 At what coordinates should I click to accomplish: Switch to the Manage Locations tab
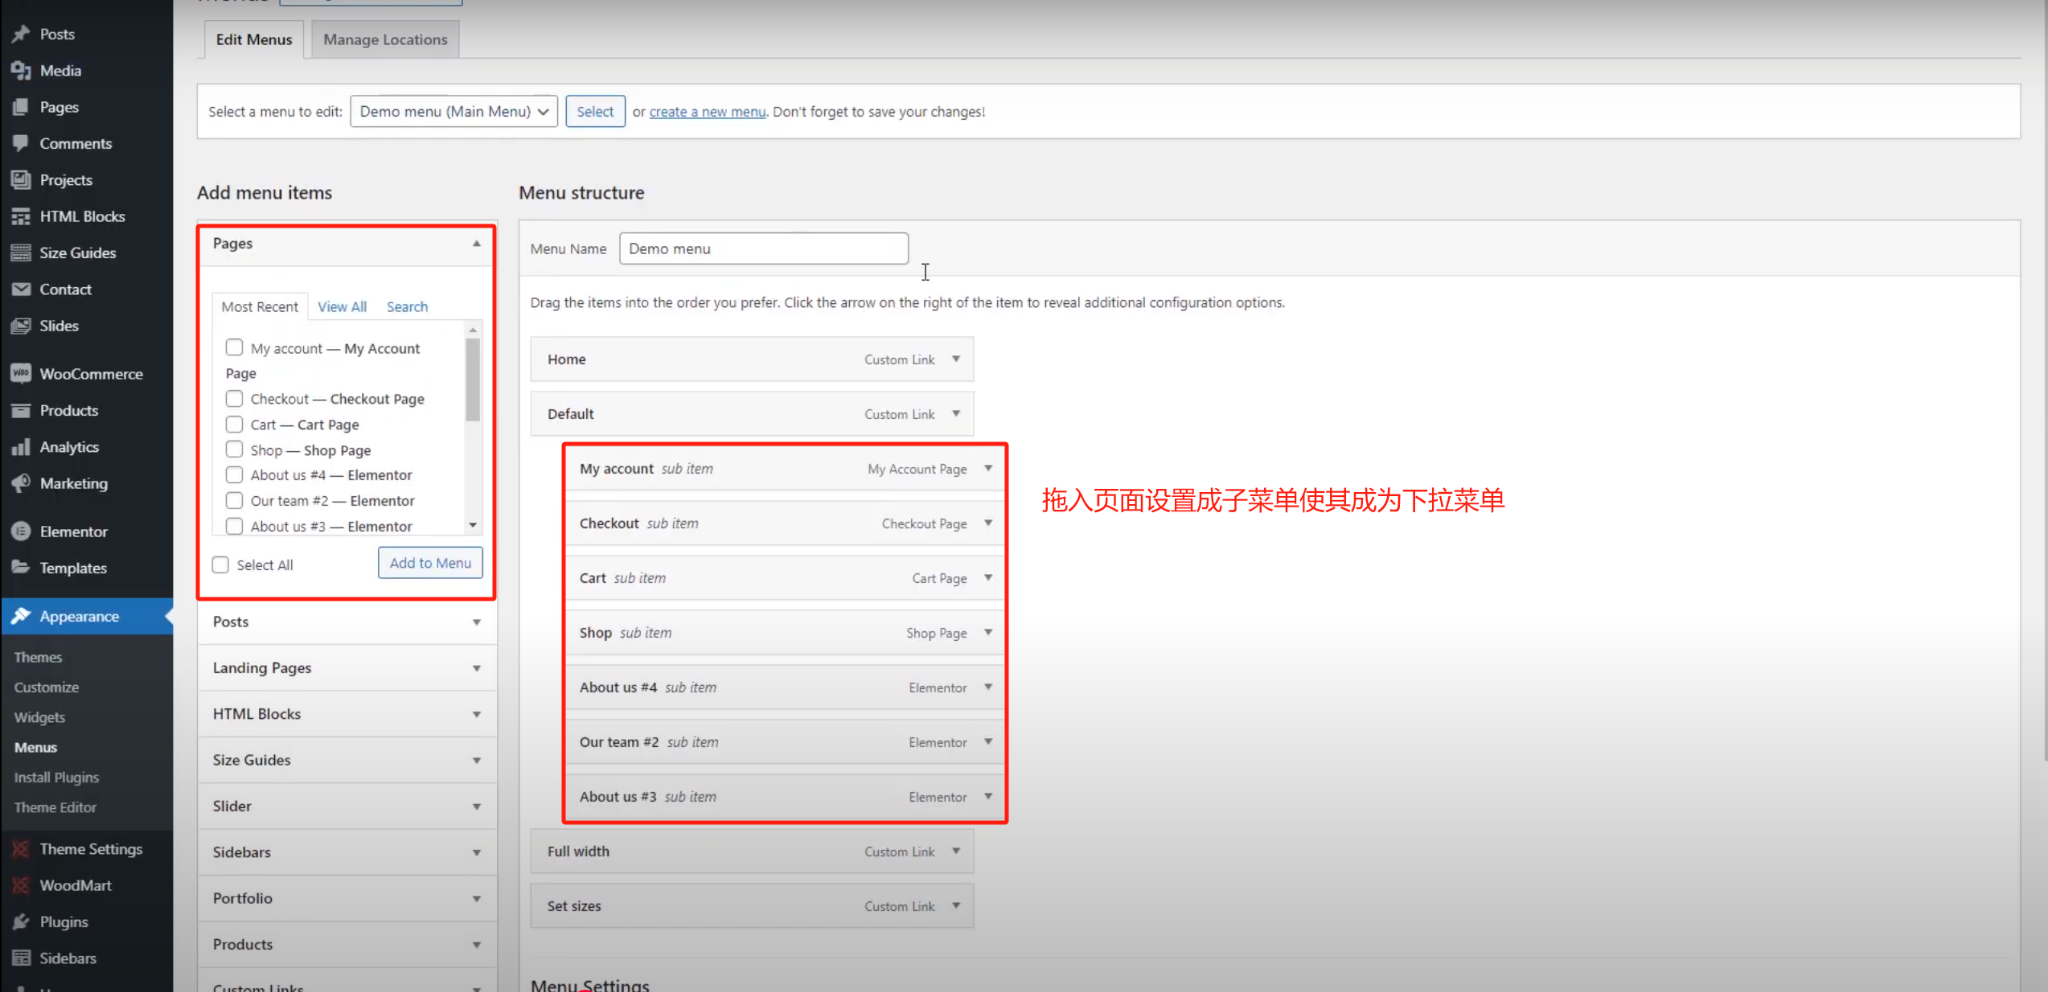coord(384,39)
